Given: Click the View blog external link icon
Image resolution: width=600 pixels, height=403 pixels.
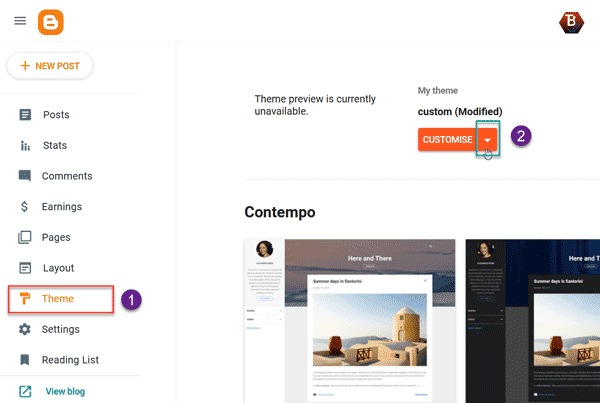Looking at the screenshot, I should [25, 391].
